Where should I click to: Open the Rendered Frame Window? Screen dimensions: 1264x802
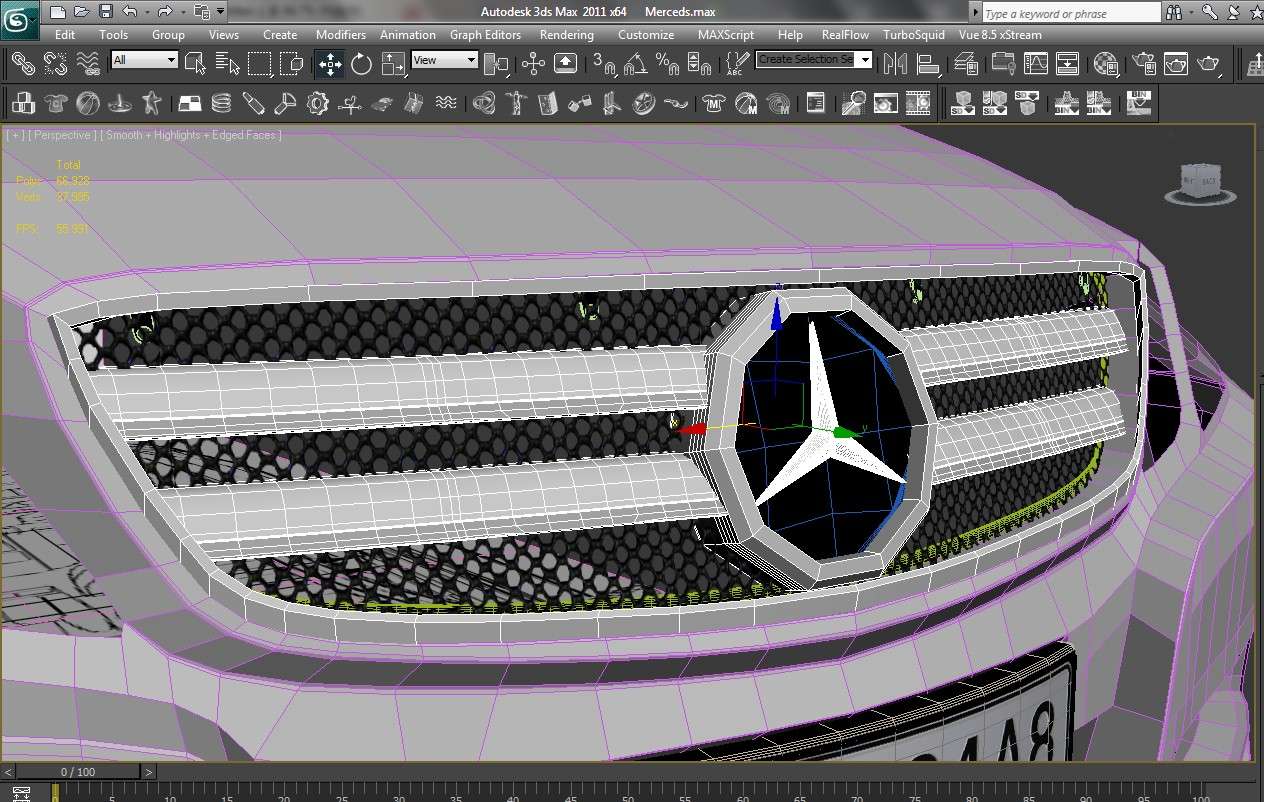click(x=1176, y=64)
